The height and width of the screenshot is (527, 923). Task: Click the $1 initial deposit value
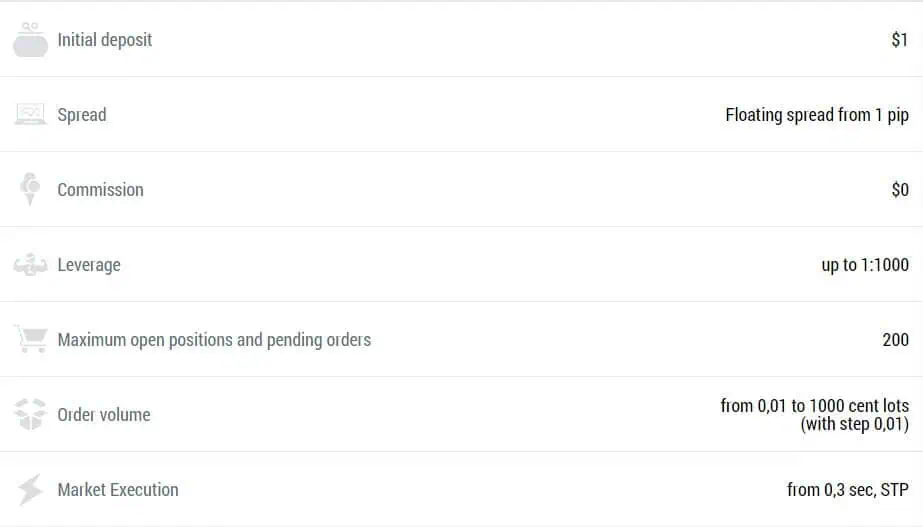click(x=899, y=39)
